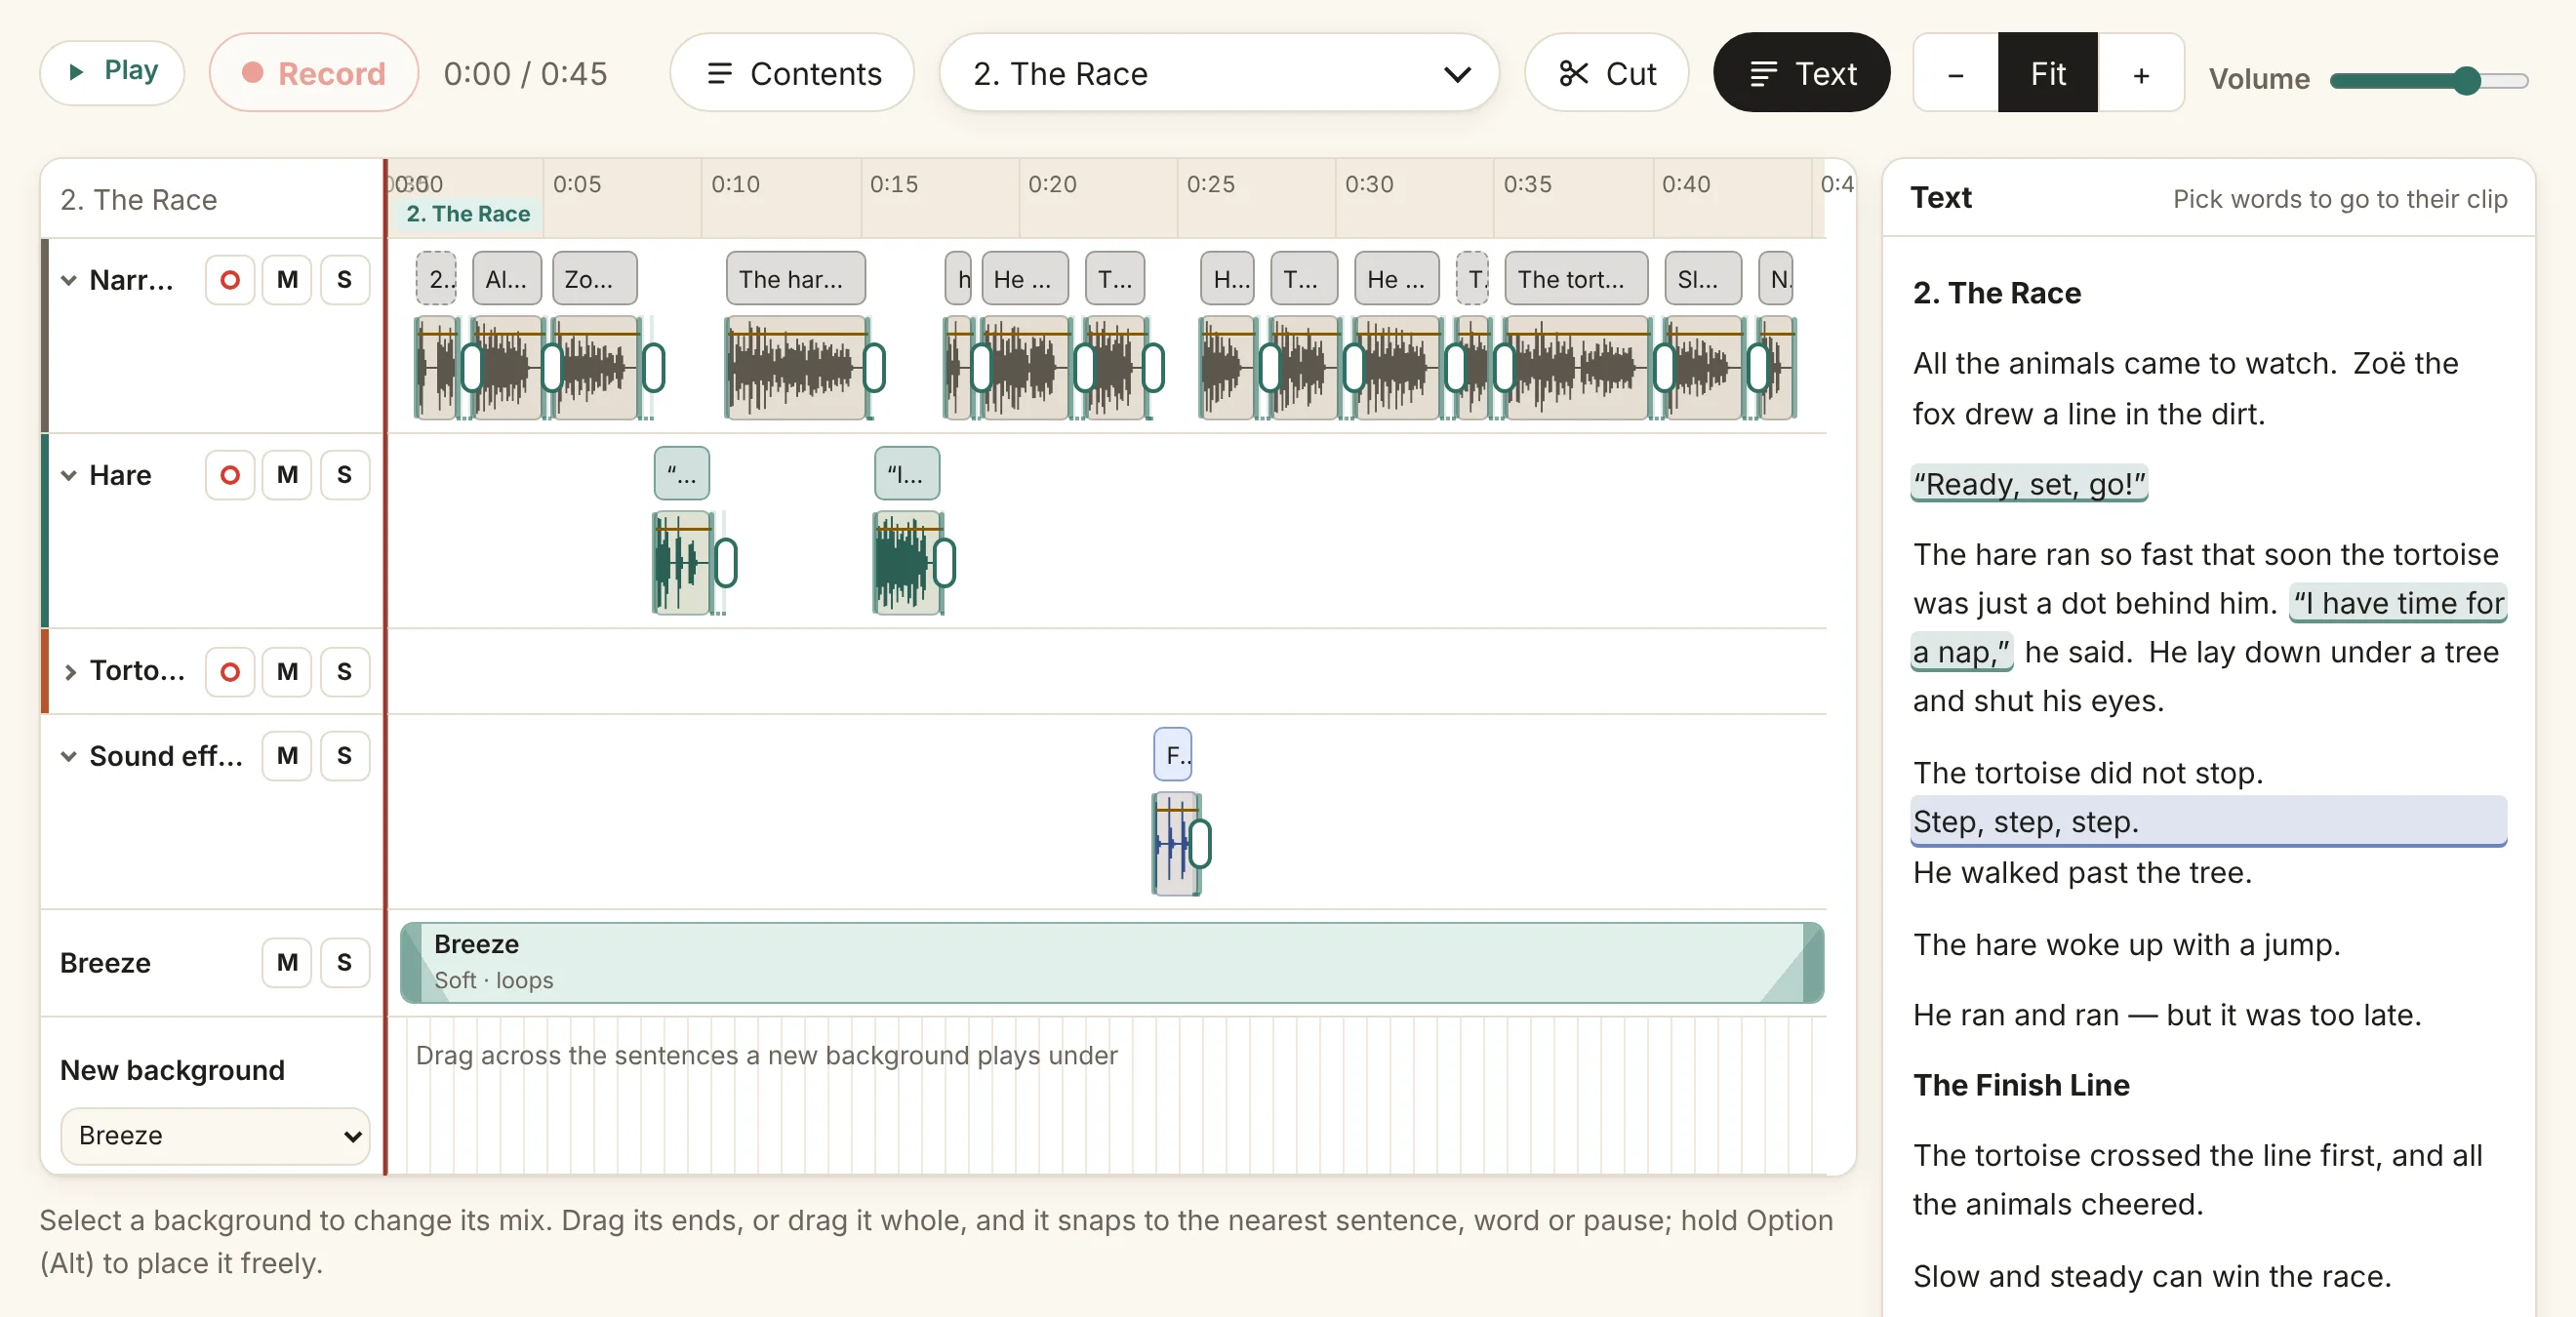Open the chapter selector '2. The Race'

pos(1219,73)
